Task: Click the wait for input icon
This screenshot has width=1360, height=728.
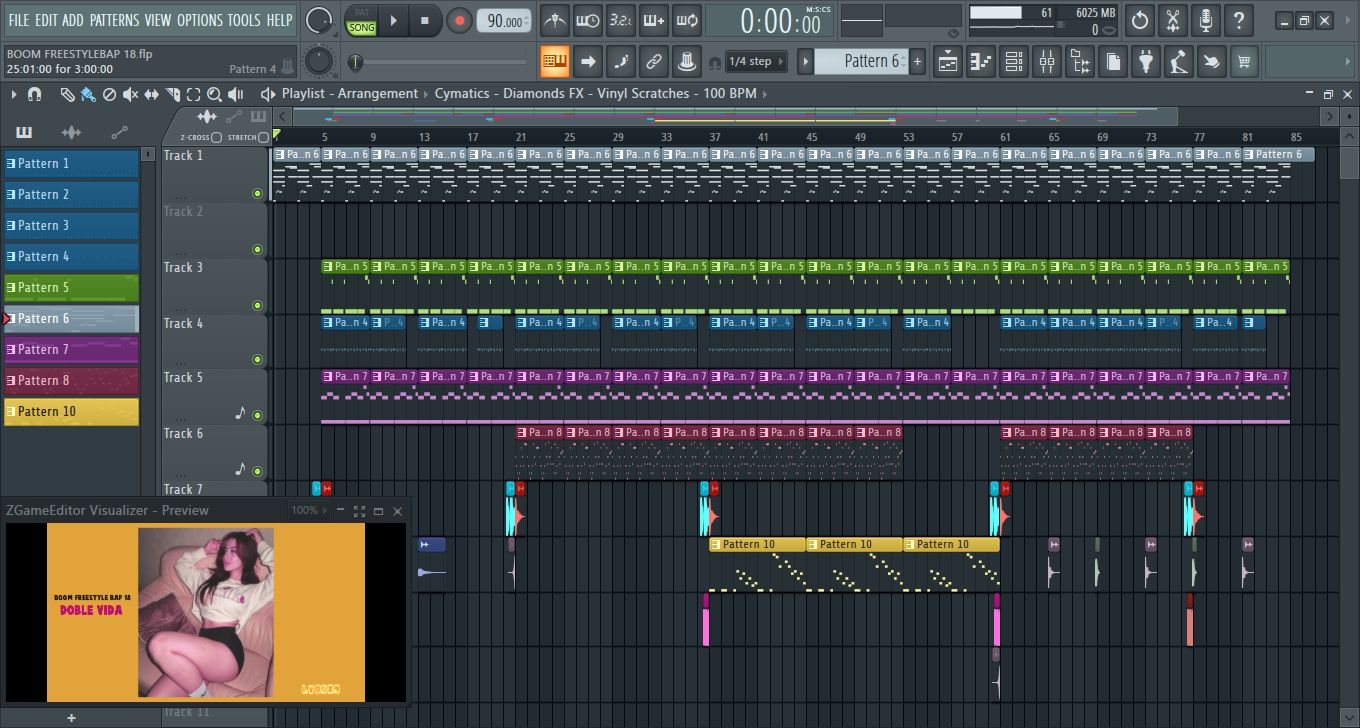Action: pyautogui.click(x=588, y=20)
